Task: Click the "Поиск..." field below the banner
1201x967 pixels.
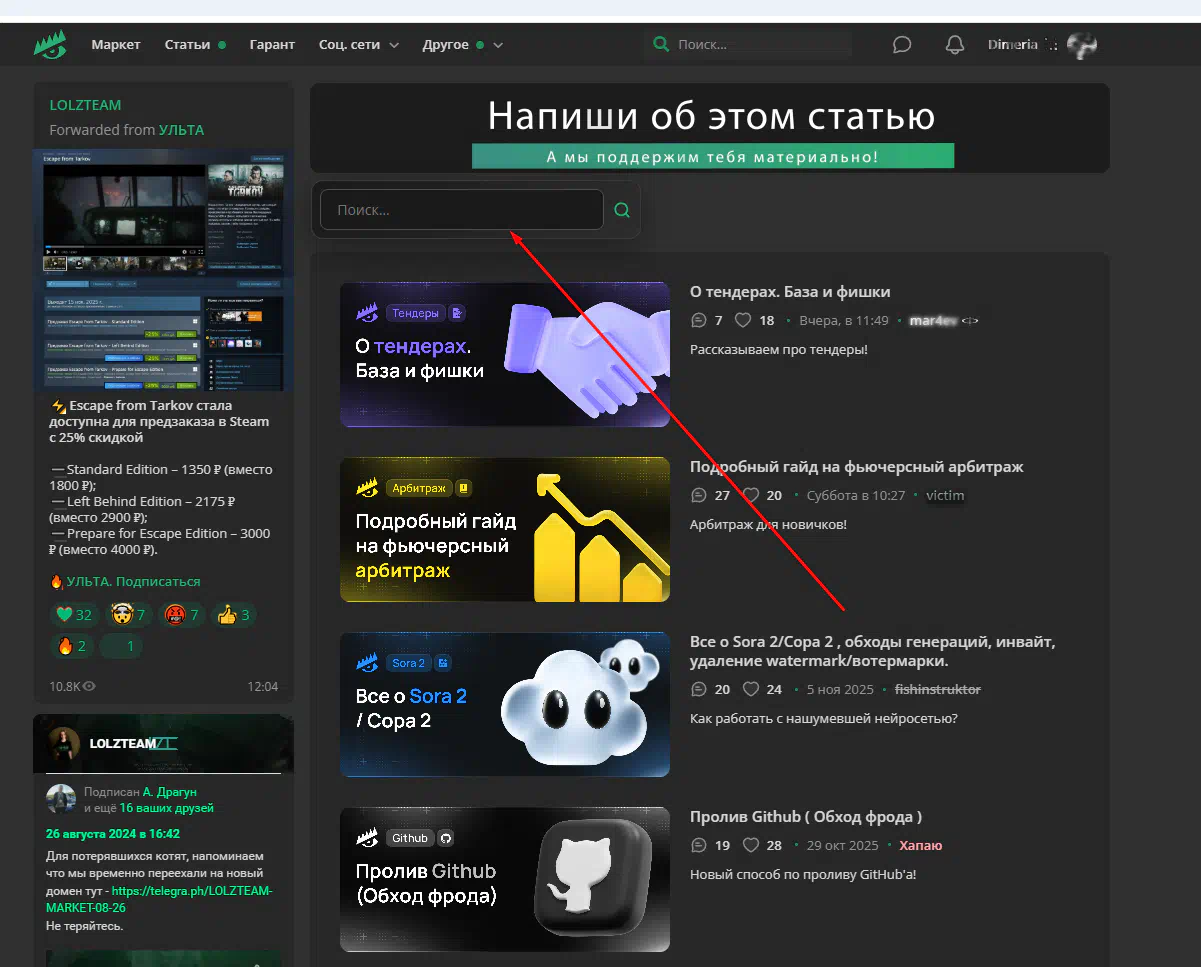Action: tap(461, 210)
